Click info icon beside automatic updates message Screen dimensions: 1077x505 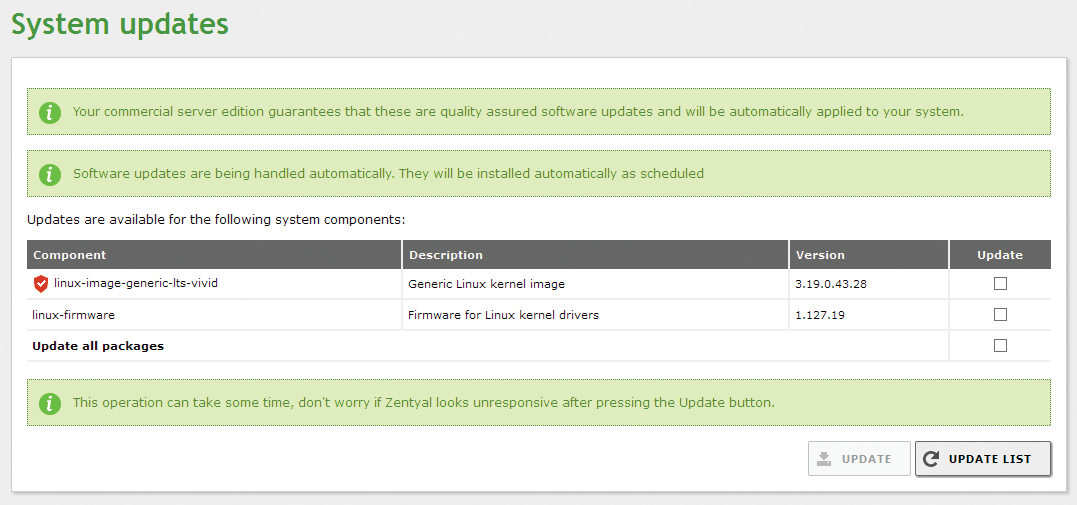(50, 174)
